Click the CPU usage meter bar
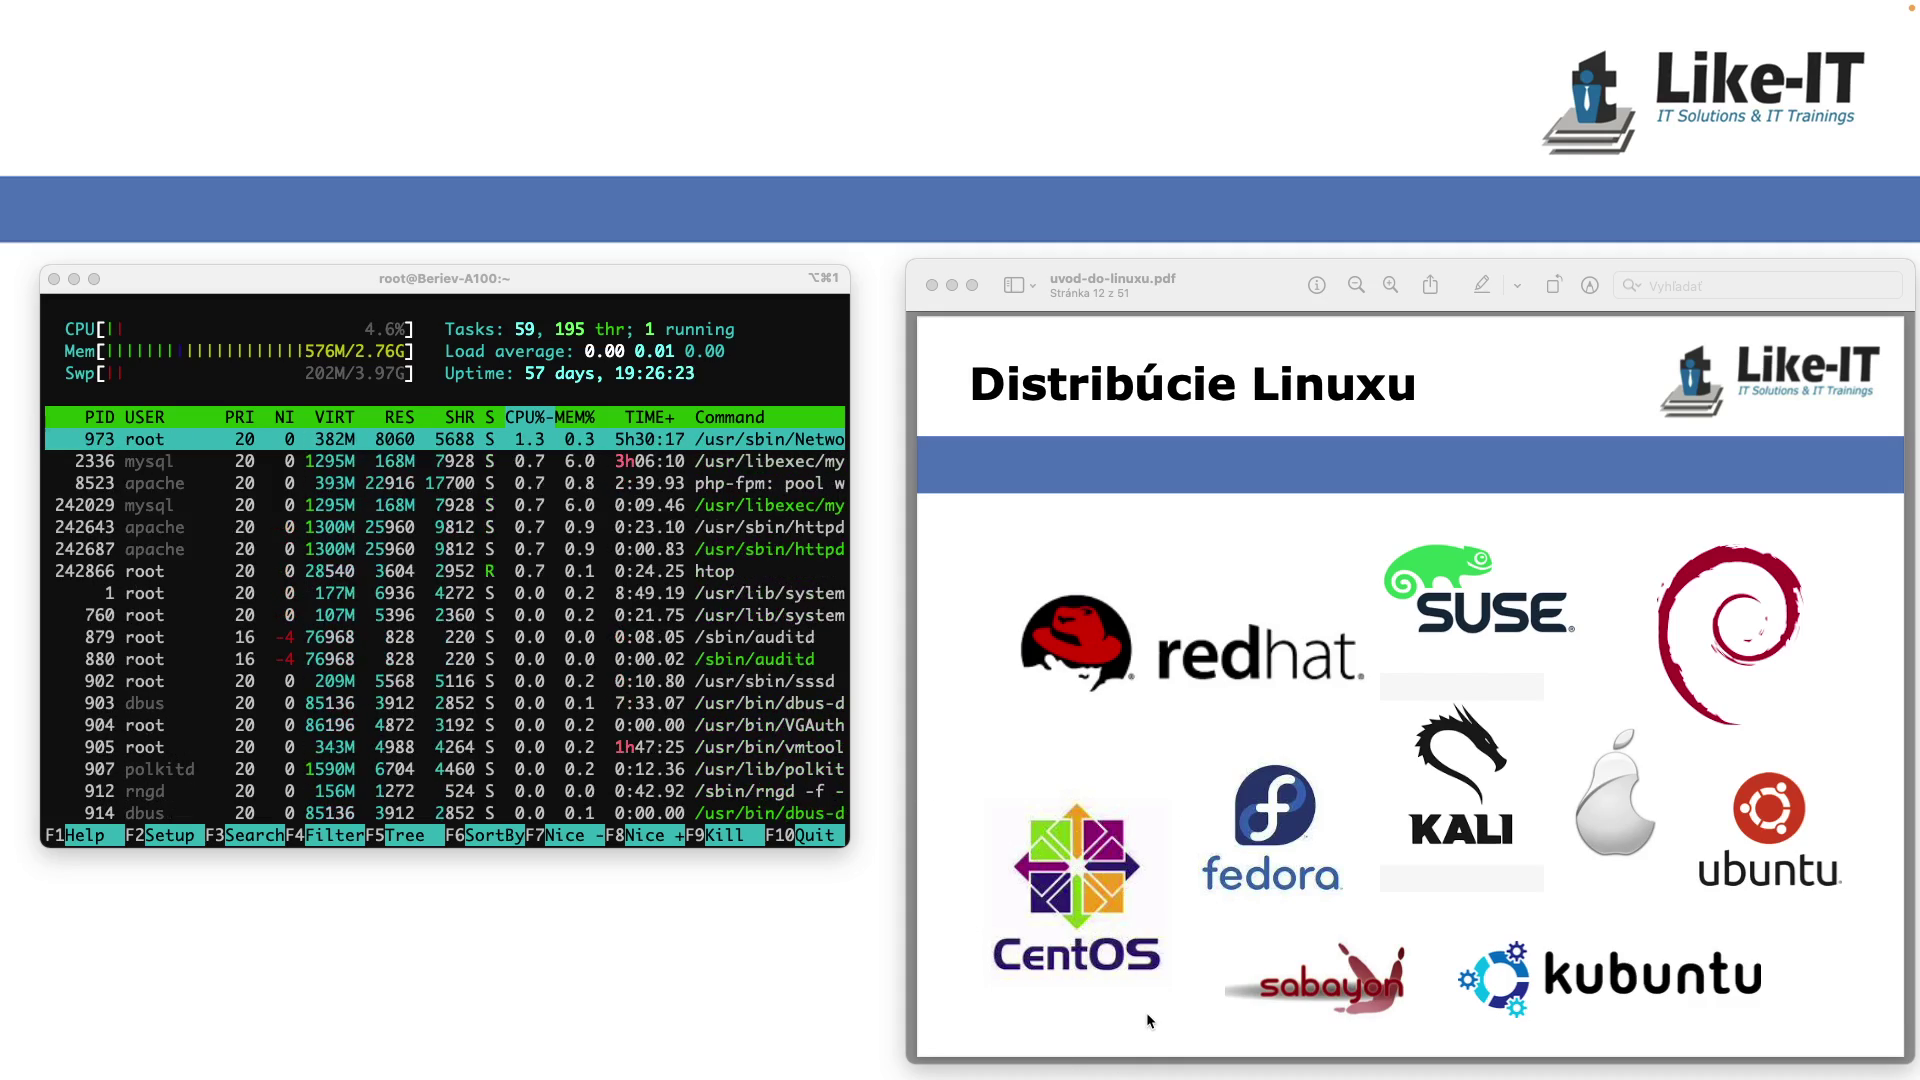Screen dimensions: 1920x1080 (x=239, y=329)
